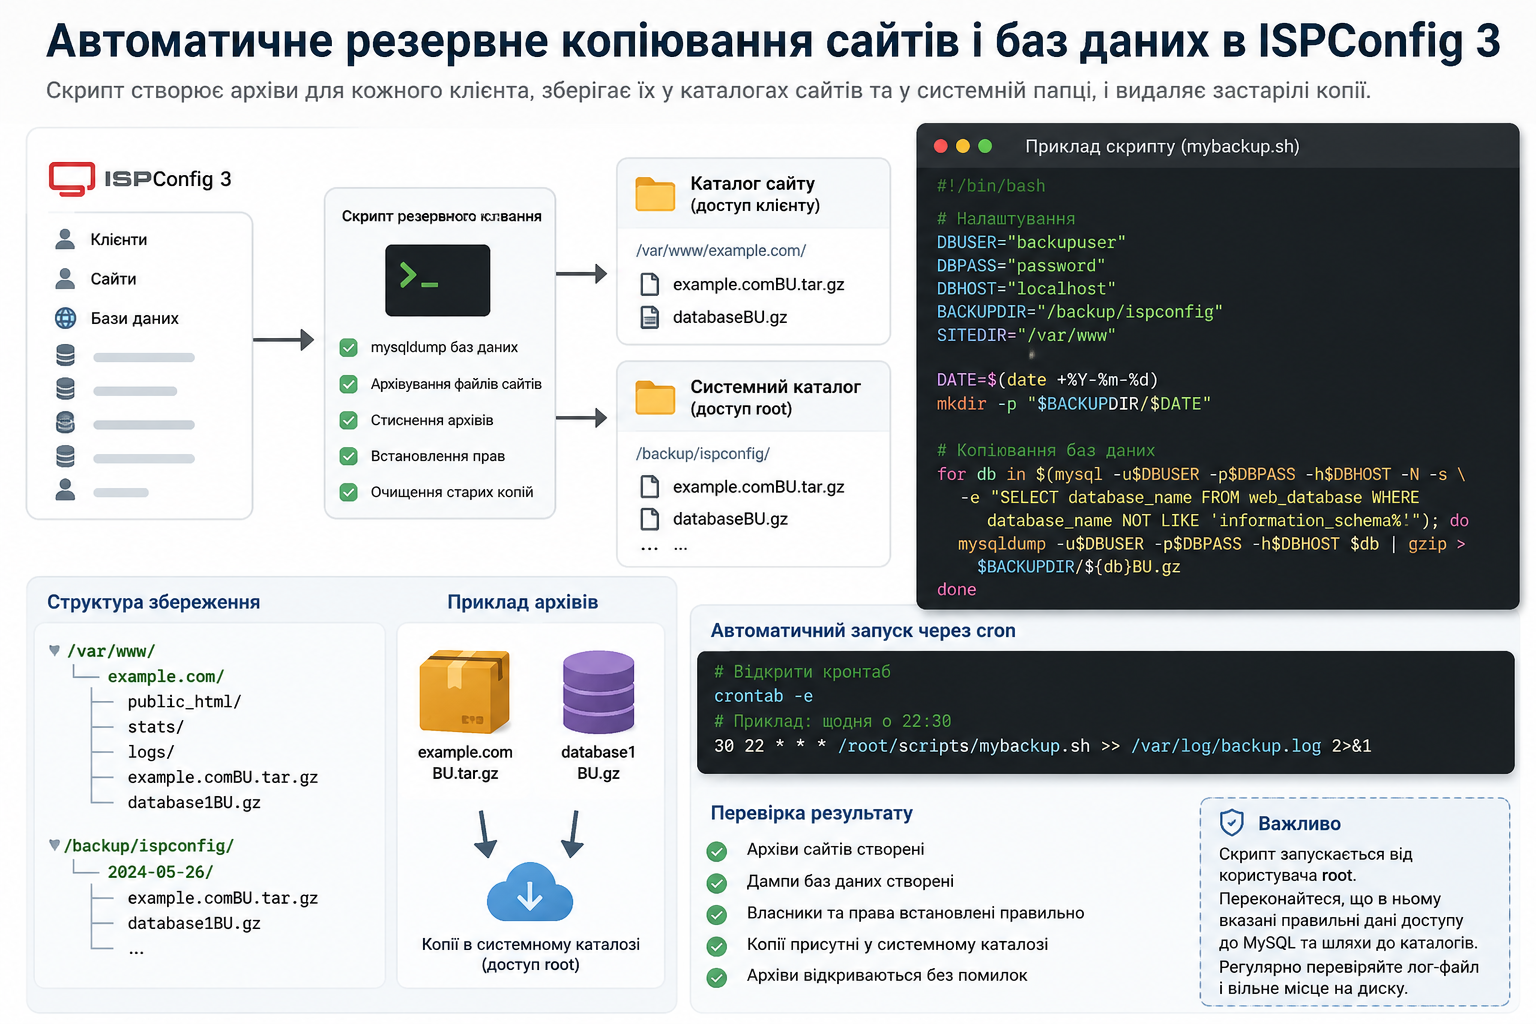The width and height of the screenshot is (1536, 1024).
Task: Click the done line in the script
Action: point(956,590)
